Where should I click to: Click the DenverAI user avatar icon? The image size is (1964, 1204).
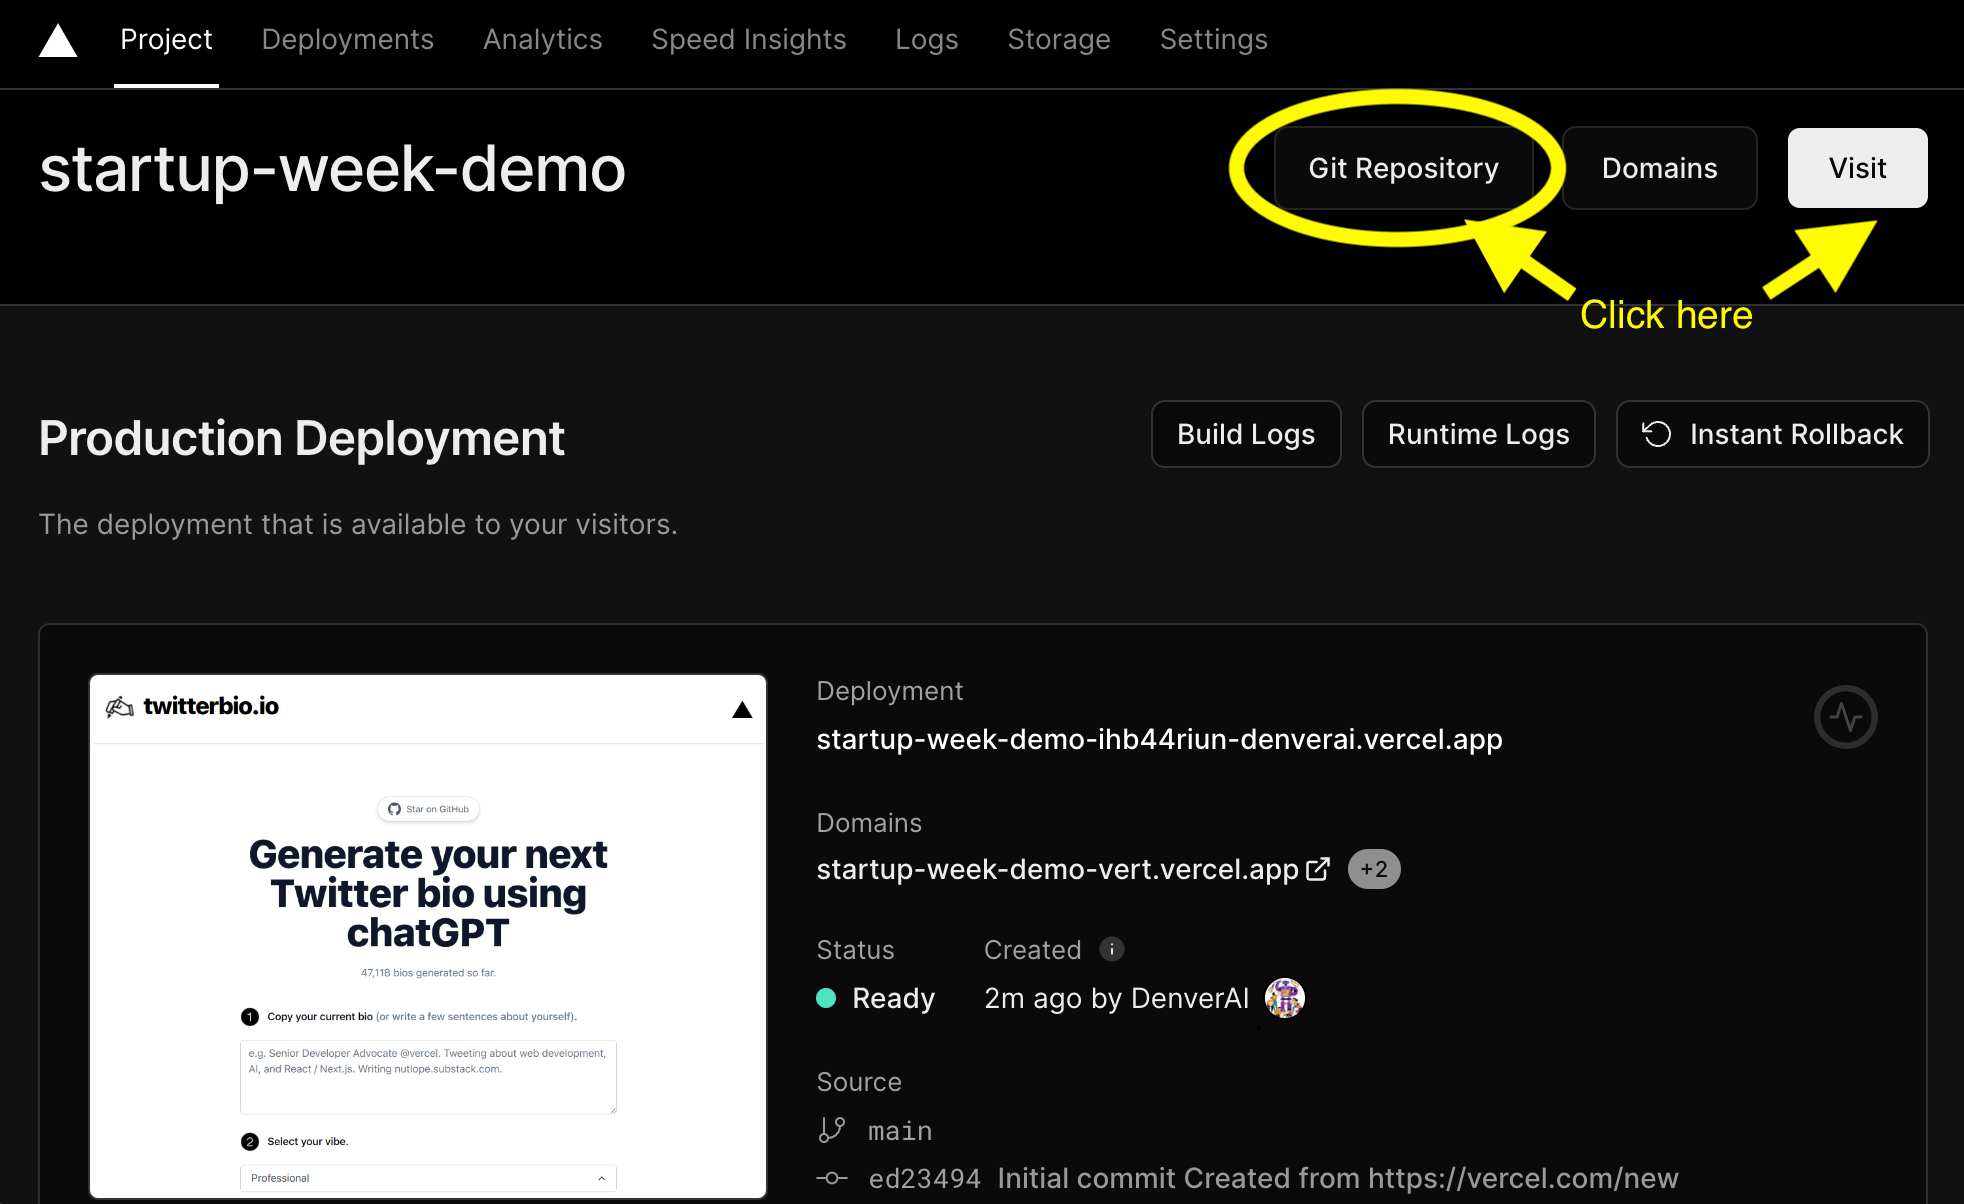click(1285, 998)
